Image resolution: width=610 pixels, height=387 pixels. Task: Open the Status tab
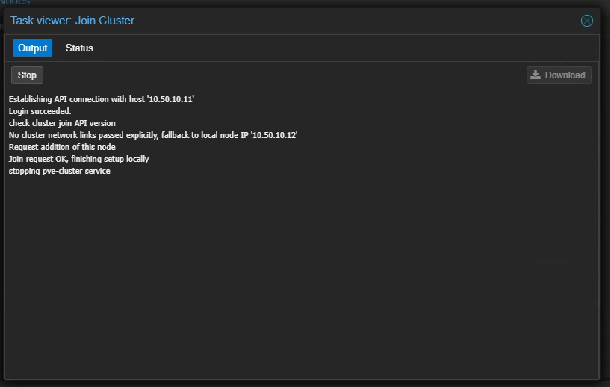(x=79, y=48)
